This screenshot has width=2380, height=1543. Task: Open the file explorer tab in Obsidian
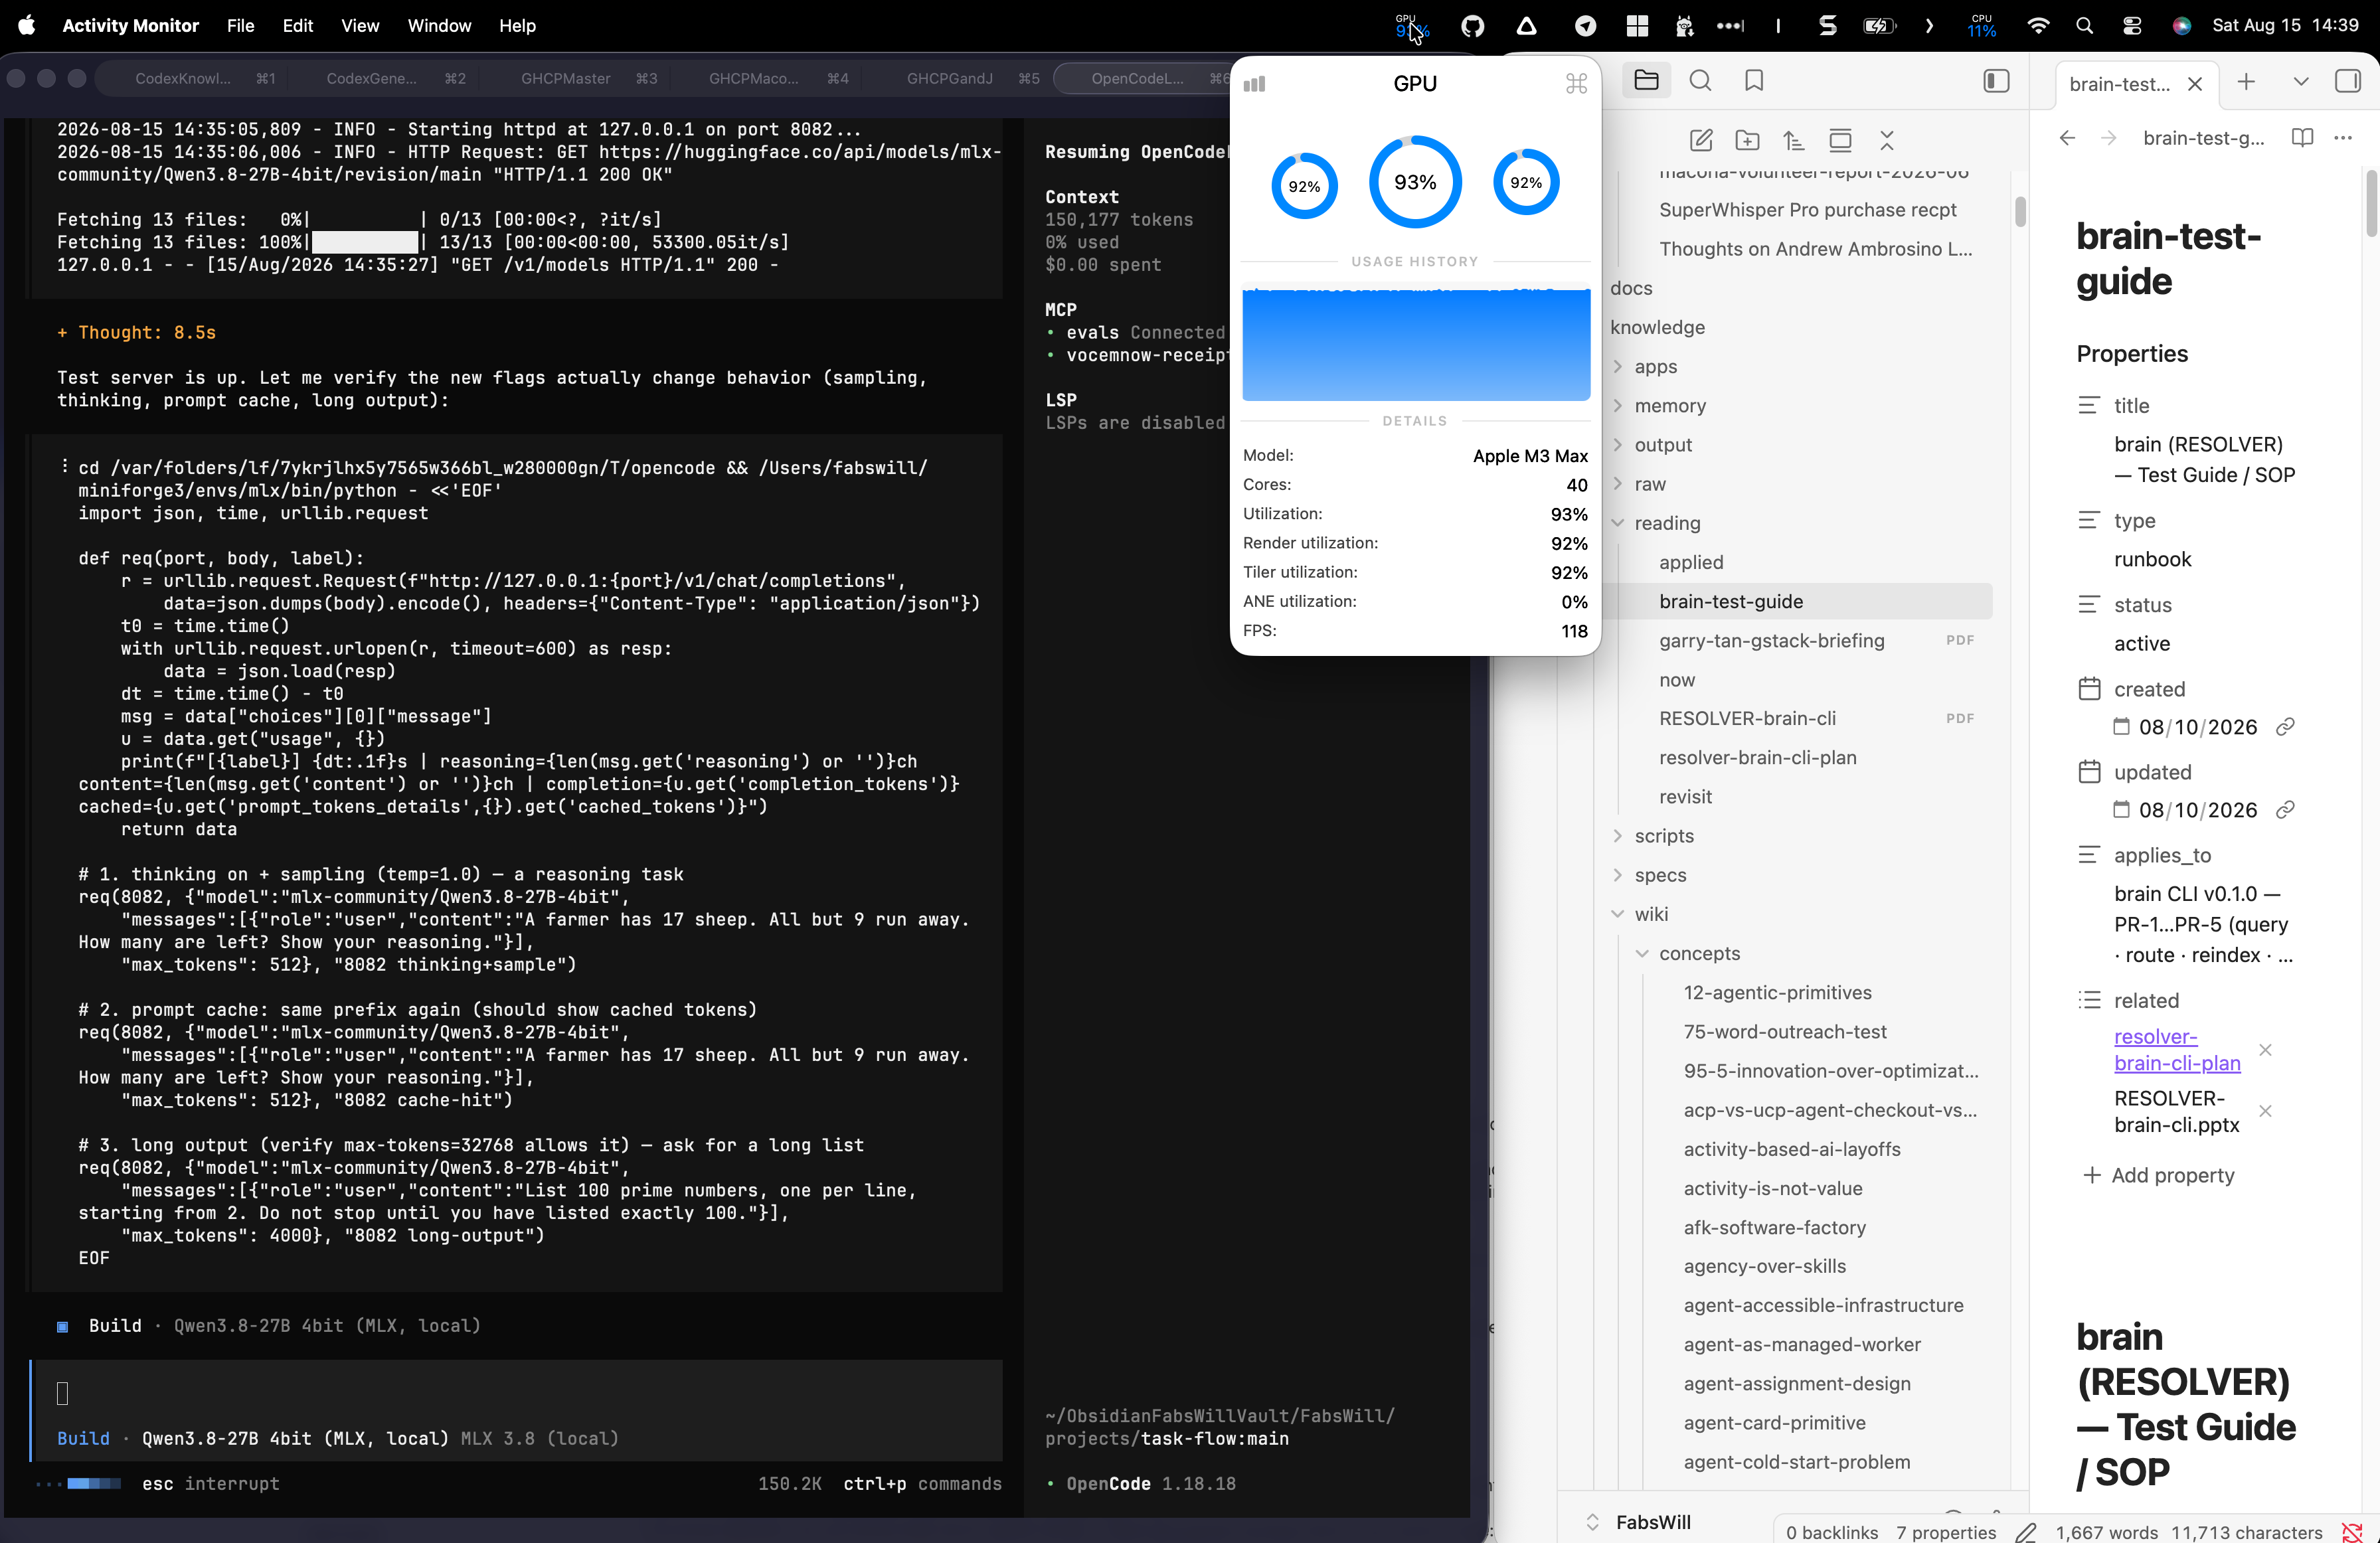pyautogui.click(x=1646, y=80)
